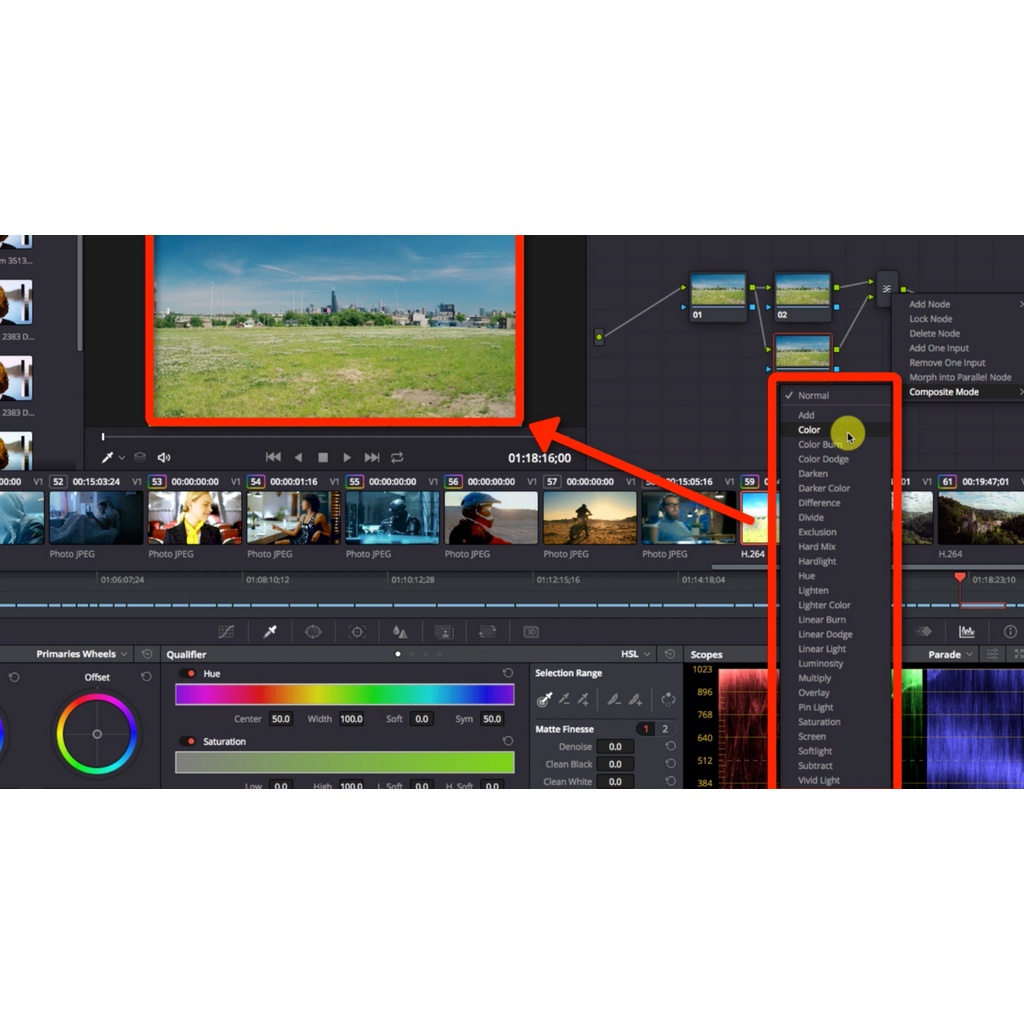Open the Scopes palette icon in toolbar
Image resolution: width=1024 pixels, height=1024 pixels.
[966, 632]
